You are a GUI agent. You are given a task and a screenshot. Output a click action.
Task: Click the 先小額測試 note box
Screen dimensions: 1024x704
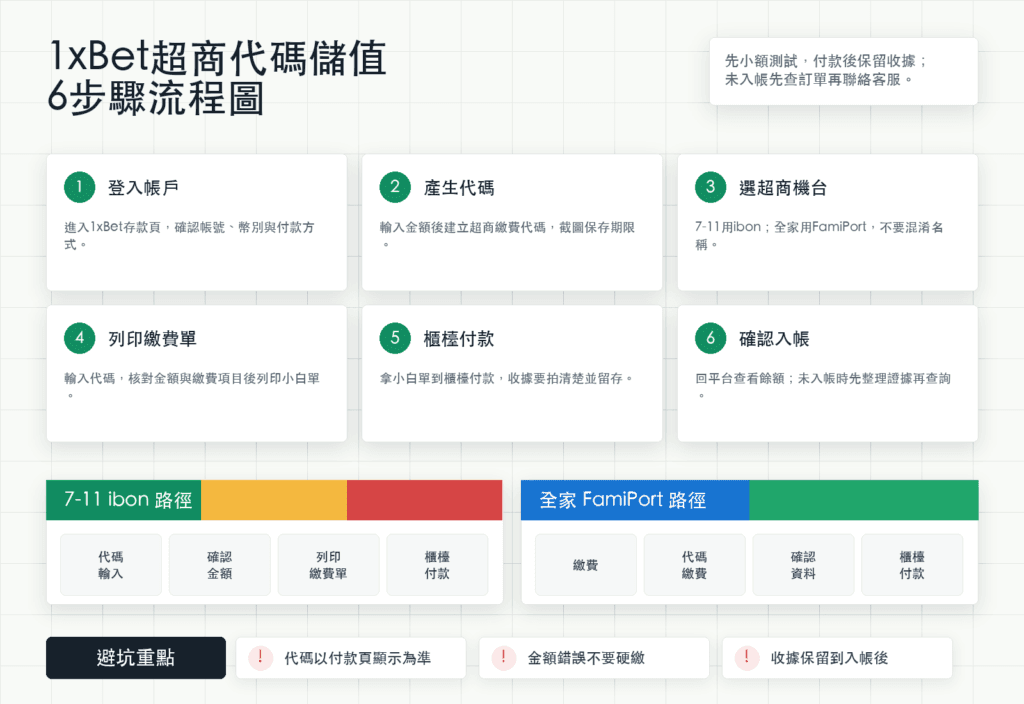(844, 71)
